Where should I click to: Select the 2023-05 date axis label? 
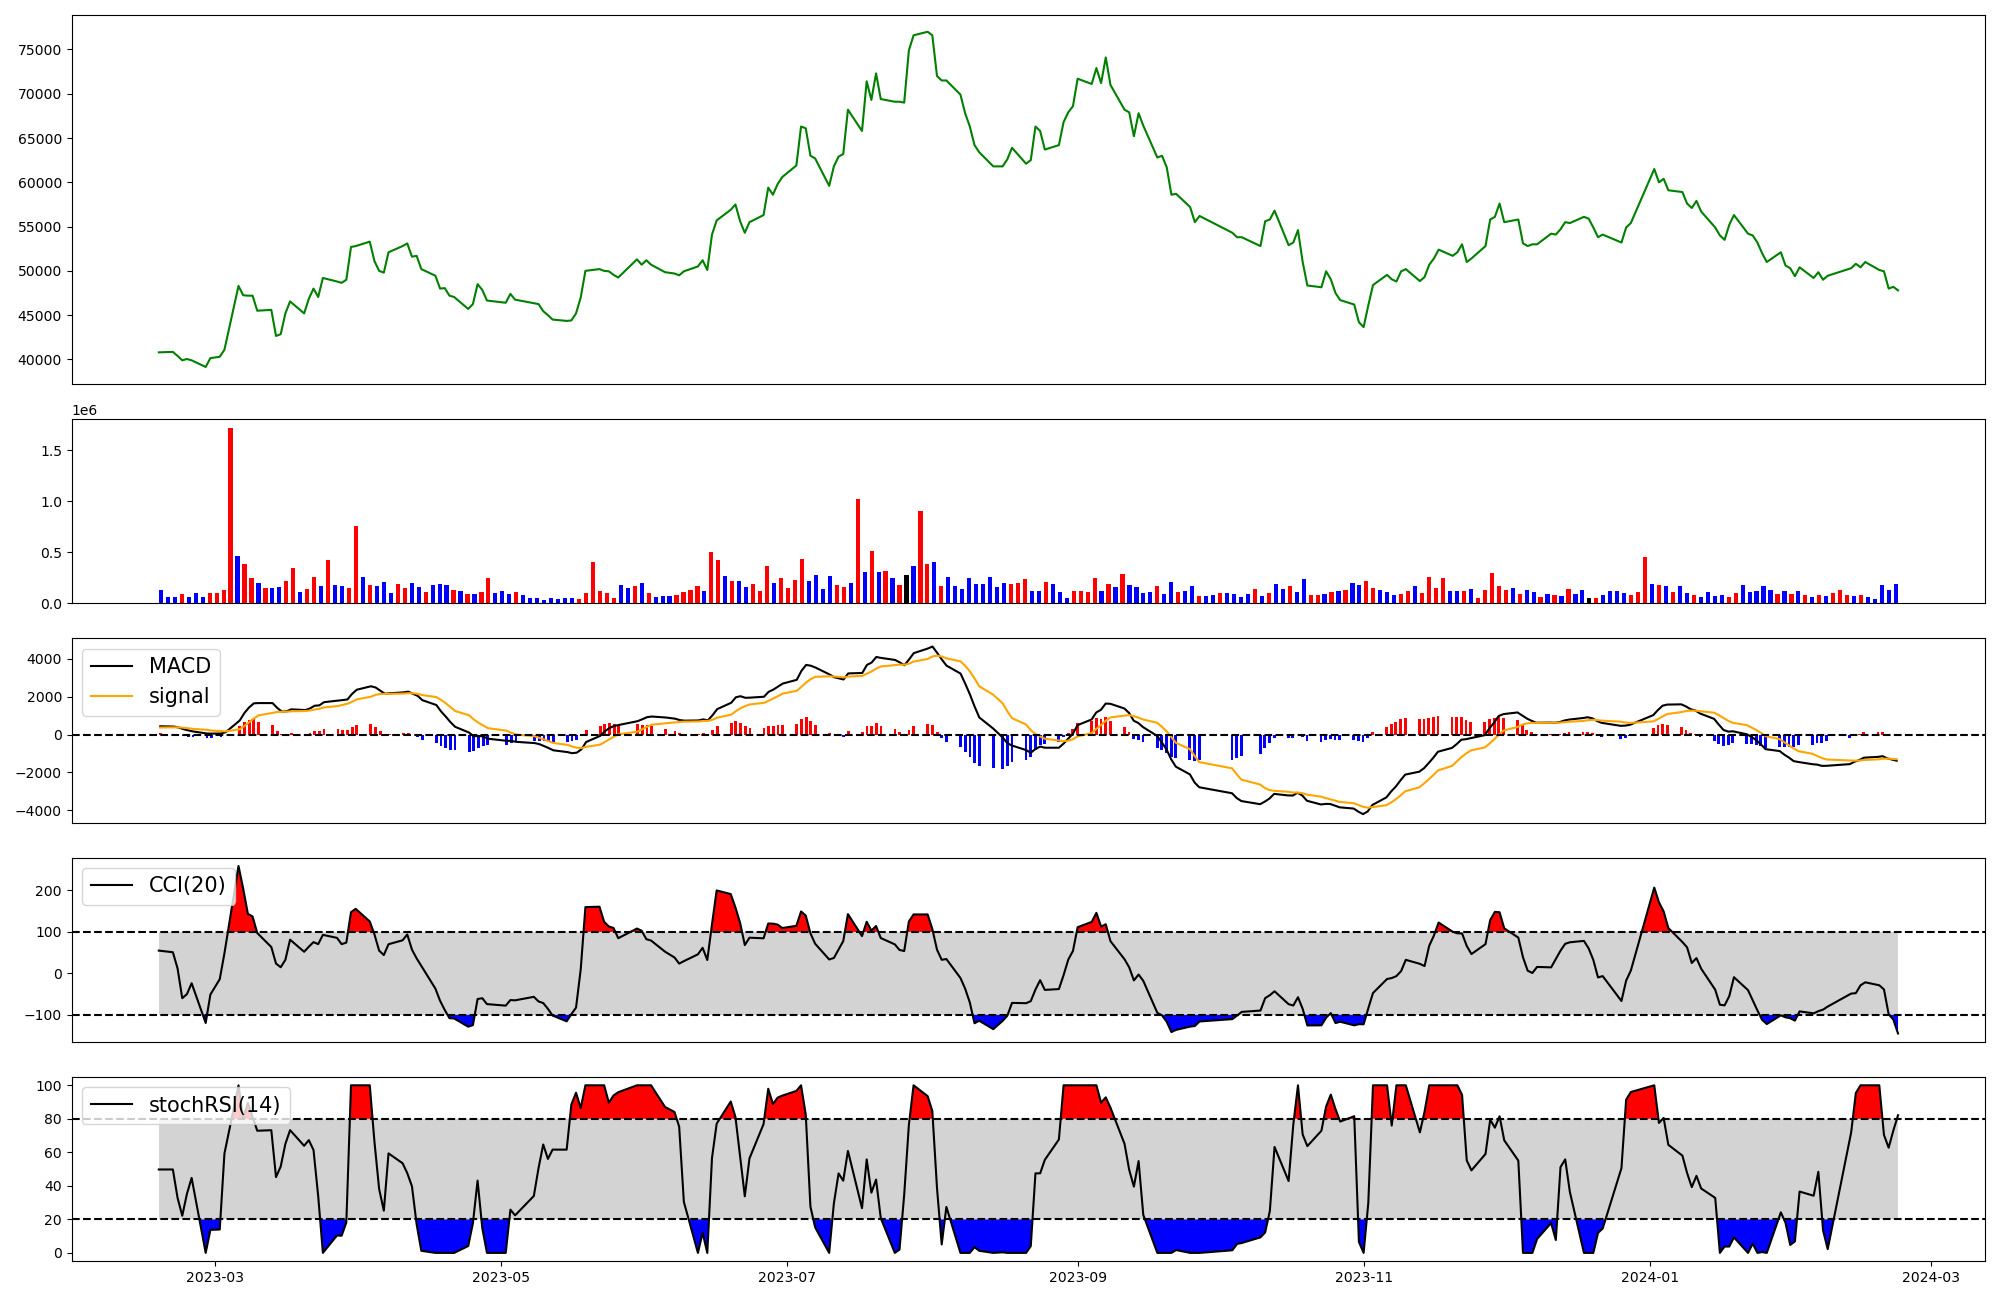tap(501, 1277)
